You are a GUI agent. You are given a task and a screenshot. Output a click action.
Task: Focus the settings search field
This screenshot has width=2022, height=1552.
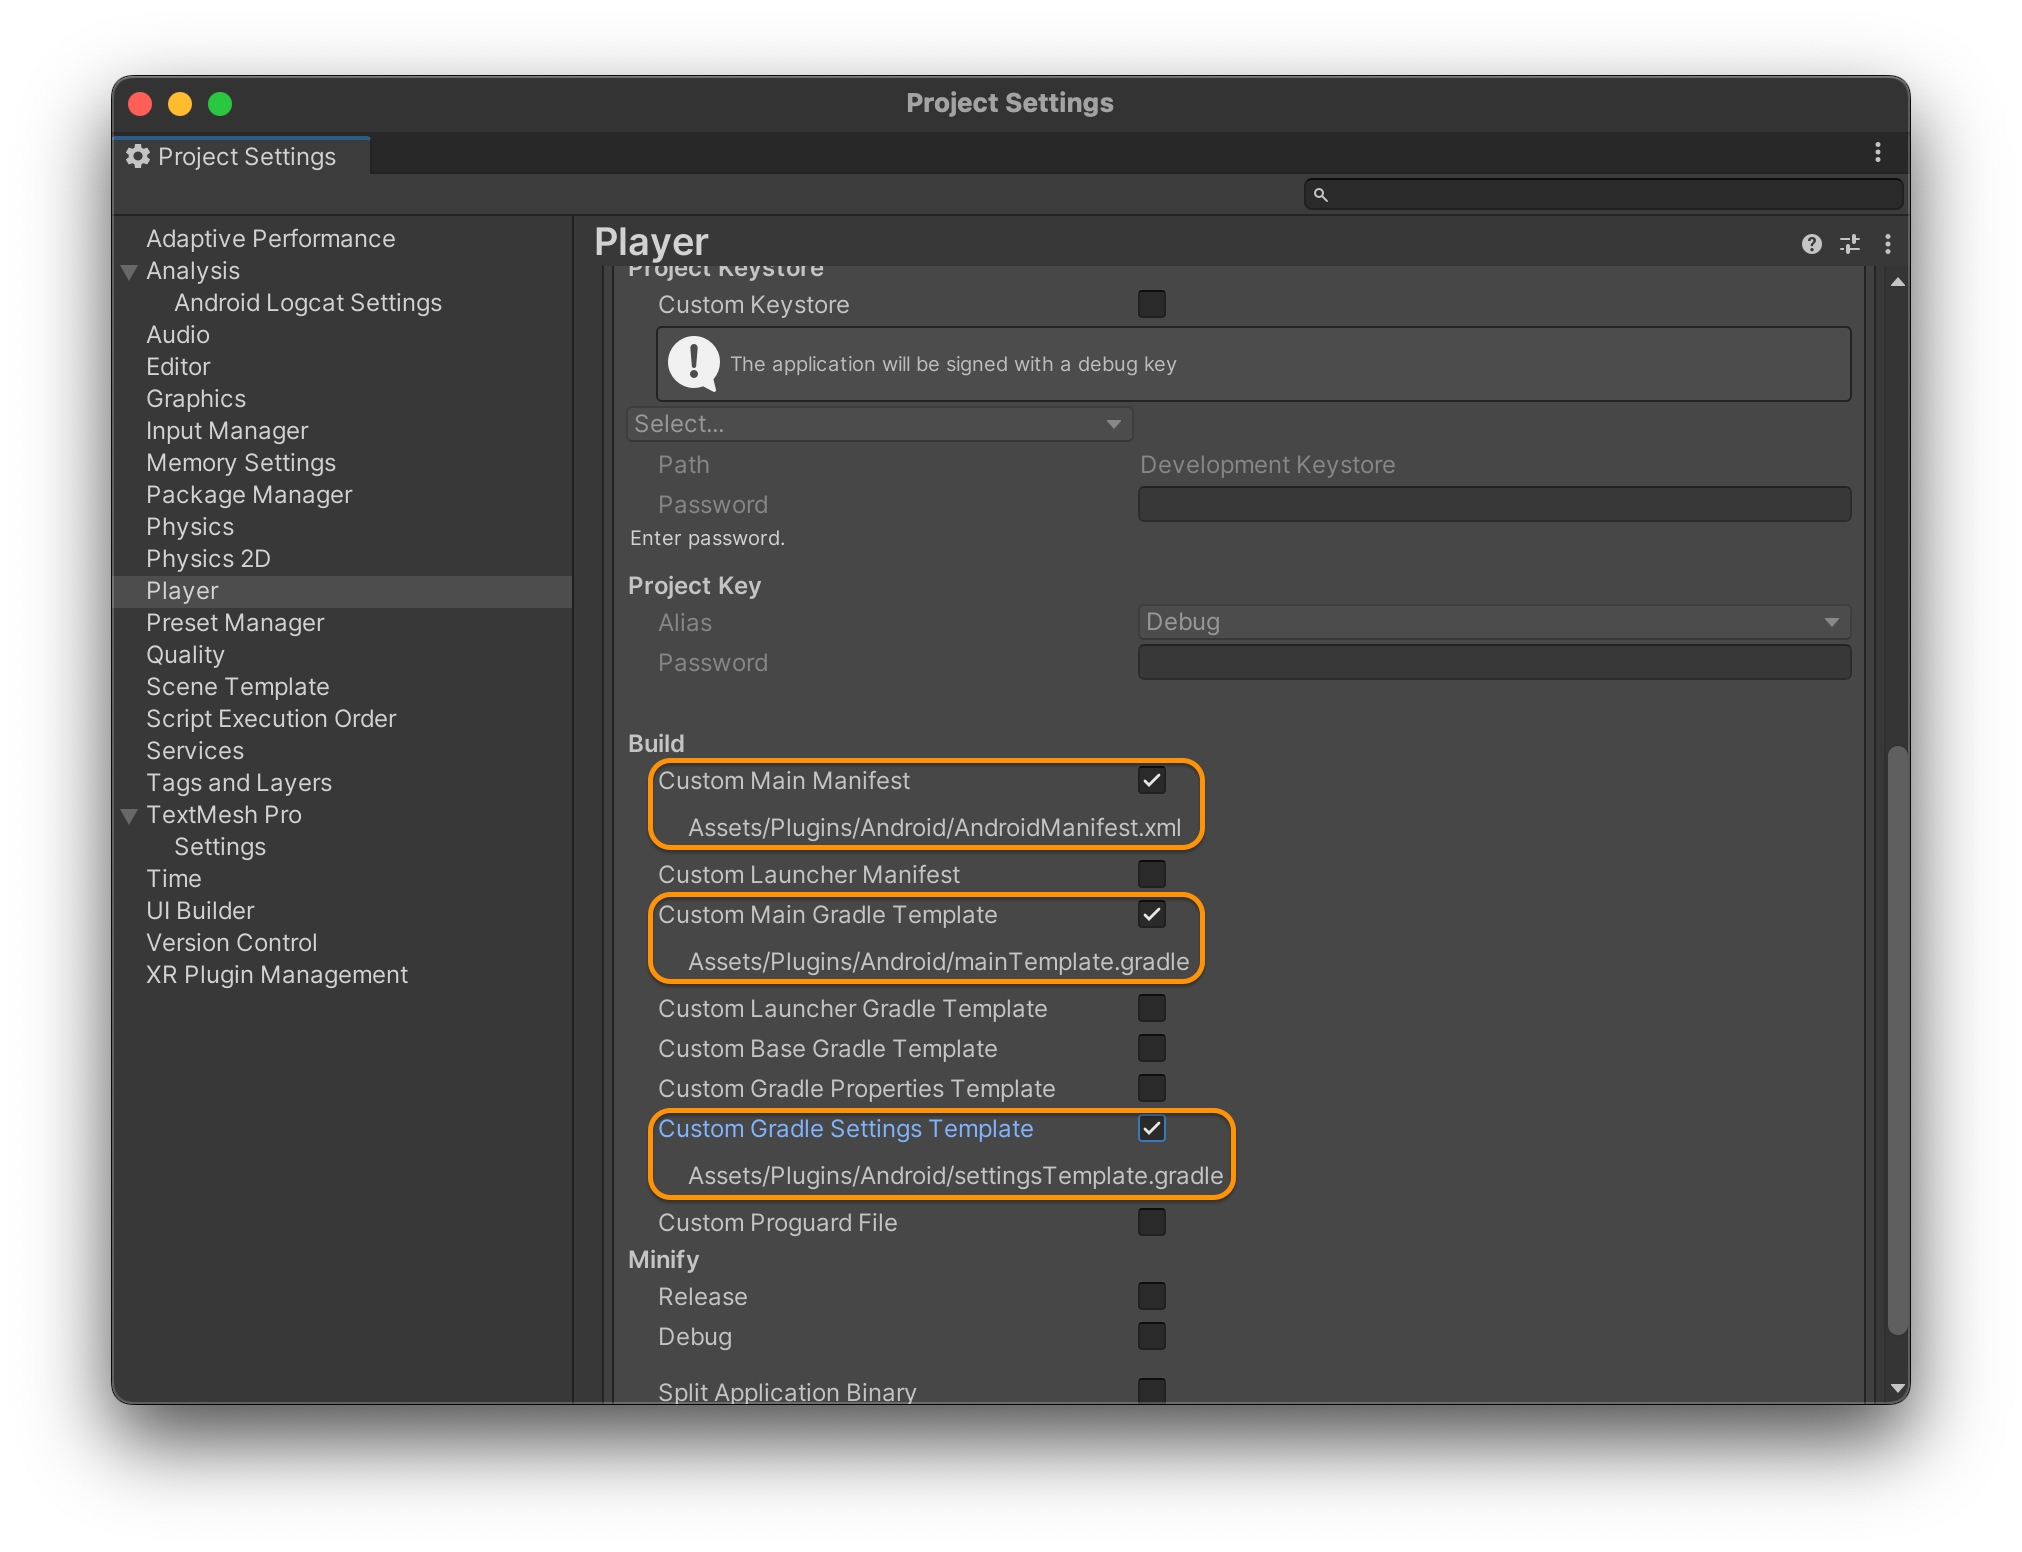coord(1610,195)
